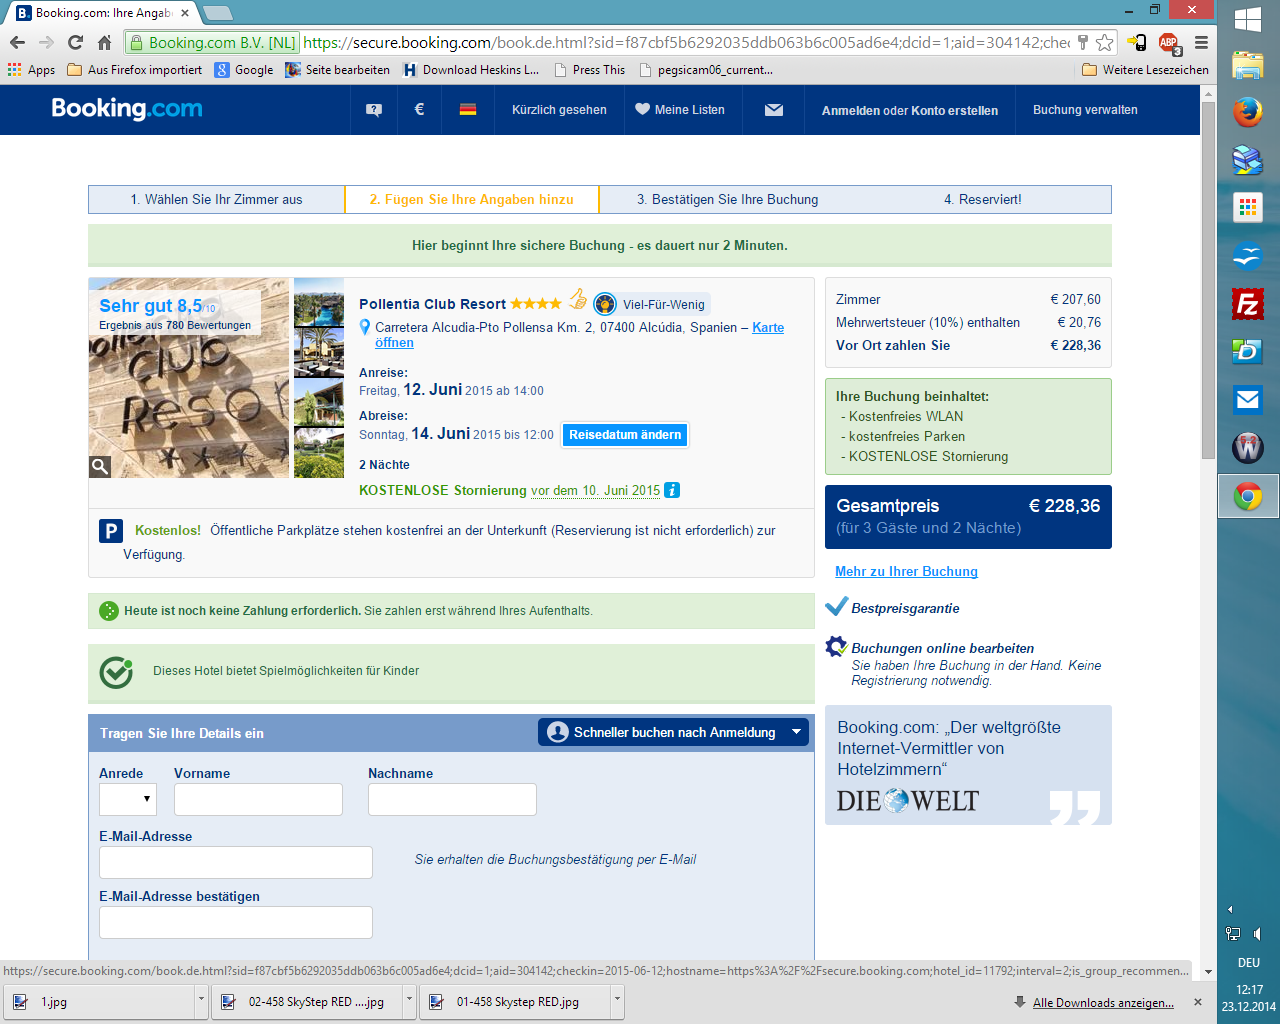This screenshot has width=1280, height=1024.
Task: Click the magnifier icon on hotel photo
Action: tap(100, 466)
